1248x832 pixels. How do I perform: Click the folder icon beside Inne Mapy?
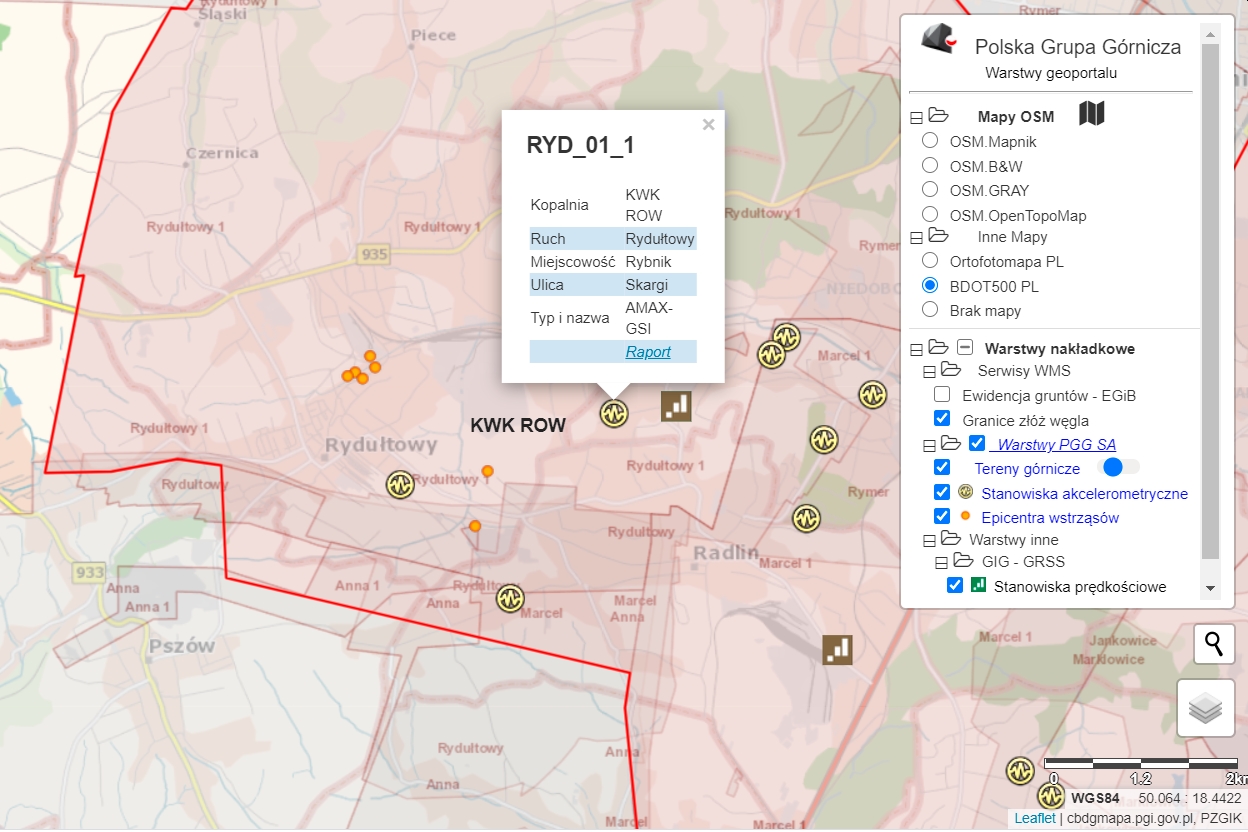[x=938, y=236]
